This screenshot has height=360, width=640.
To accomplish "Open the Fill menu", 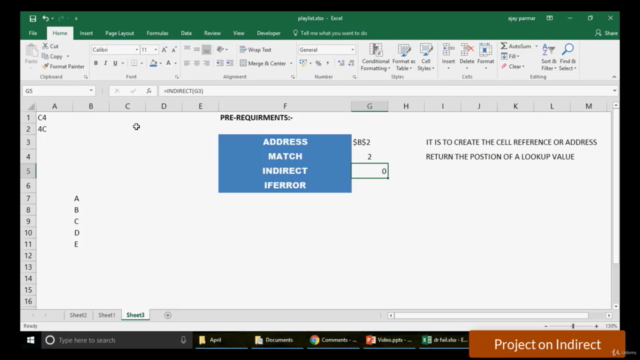I will point(511,56).
